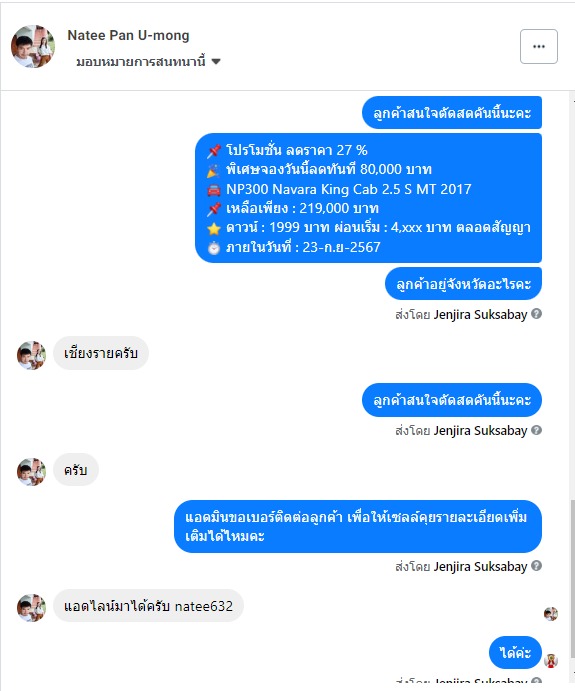Click the chat vertical scrollbar thumb
The image size is (575, 691).
click(x=573, y=577)
